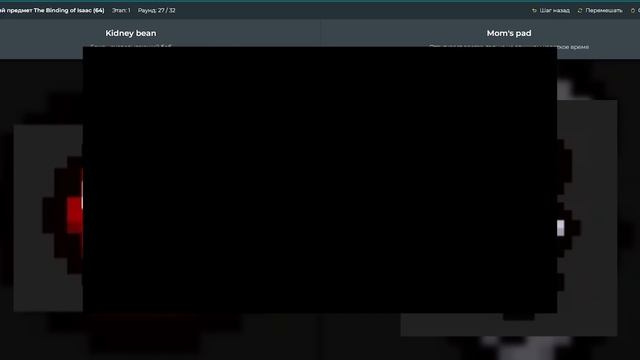
Task: Click the 'Kidney bean' title
Action: (x=131, y=33)
